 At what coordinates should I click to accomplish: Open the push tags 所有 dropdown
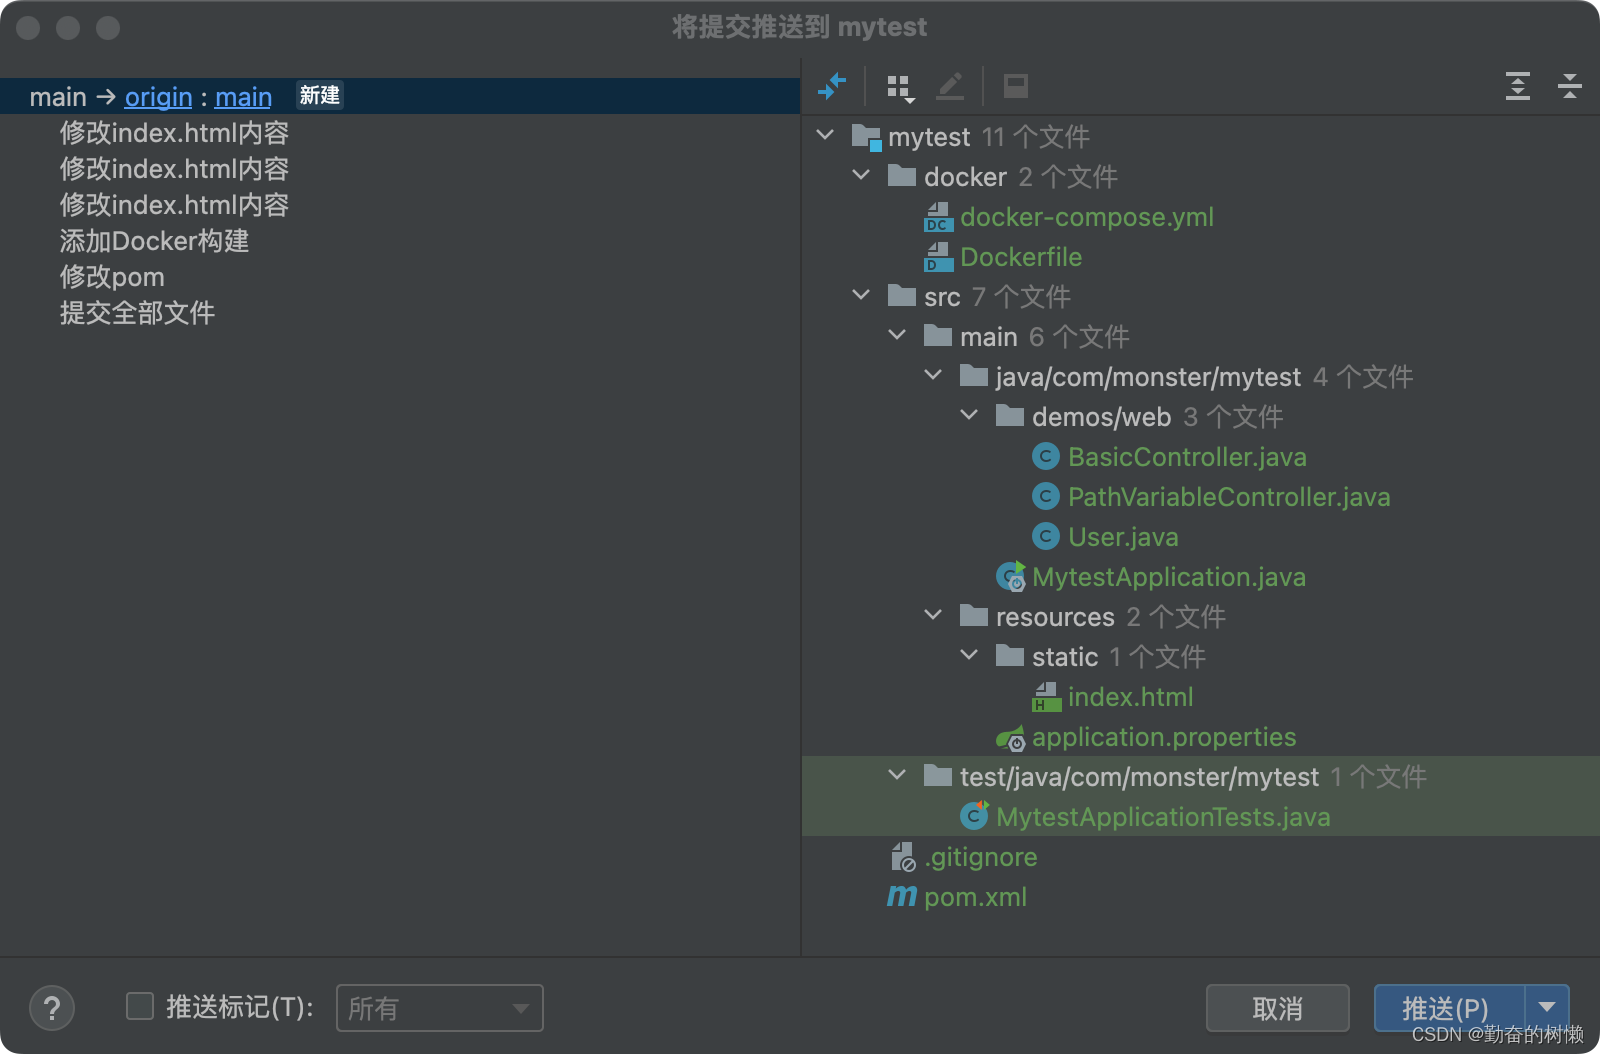tap(440, 1008)
